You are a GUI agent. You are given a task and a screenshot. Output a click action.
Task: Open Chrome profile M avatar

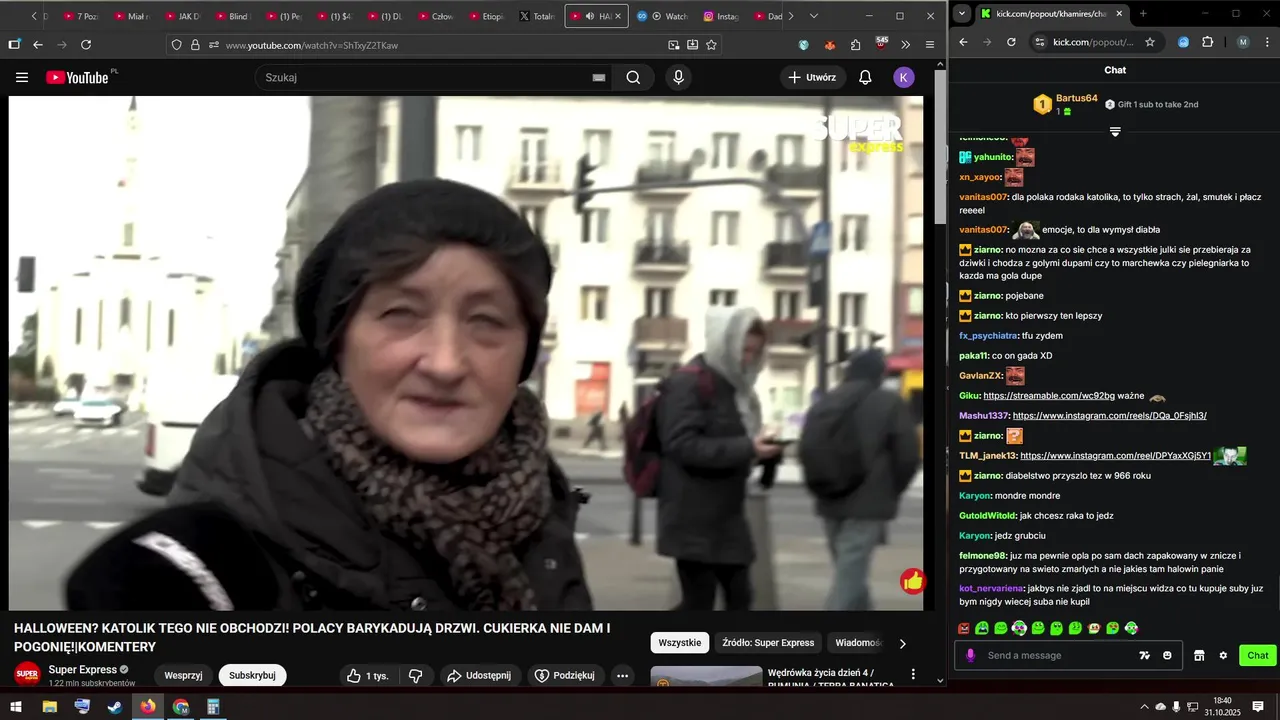coord(1243,42)
